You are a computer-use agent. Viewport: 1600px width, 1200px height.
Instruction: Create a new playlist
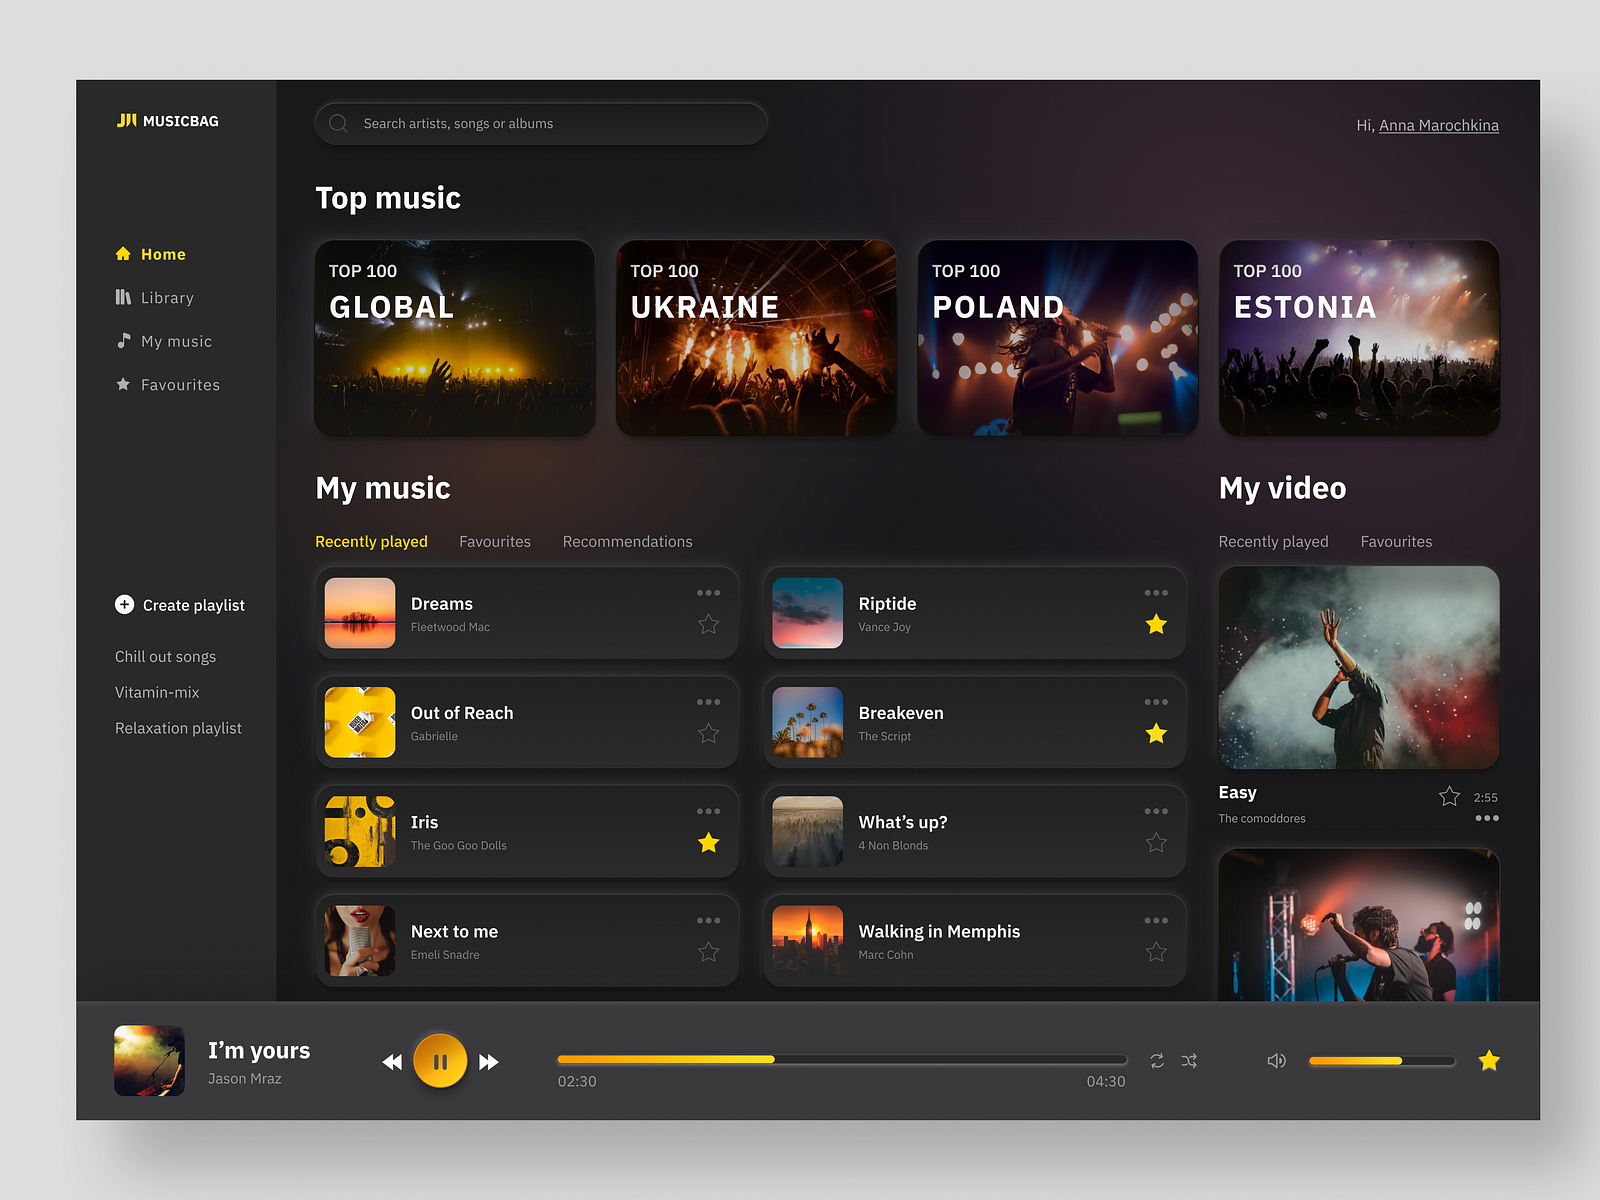pyautogui.click(x=180, y=604)
